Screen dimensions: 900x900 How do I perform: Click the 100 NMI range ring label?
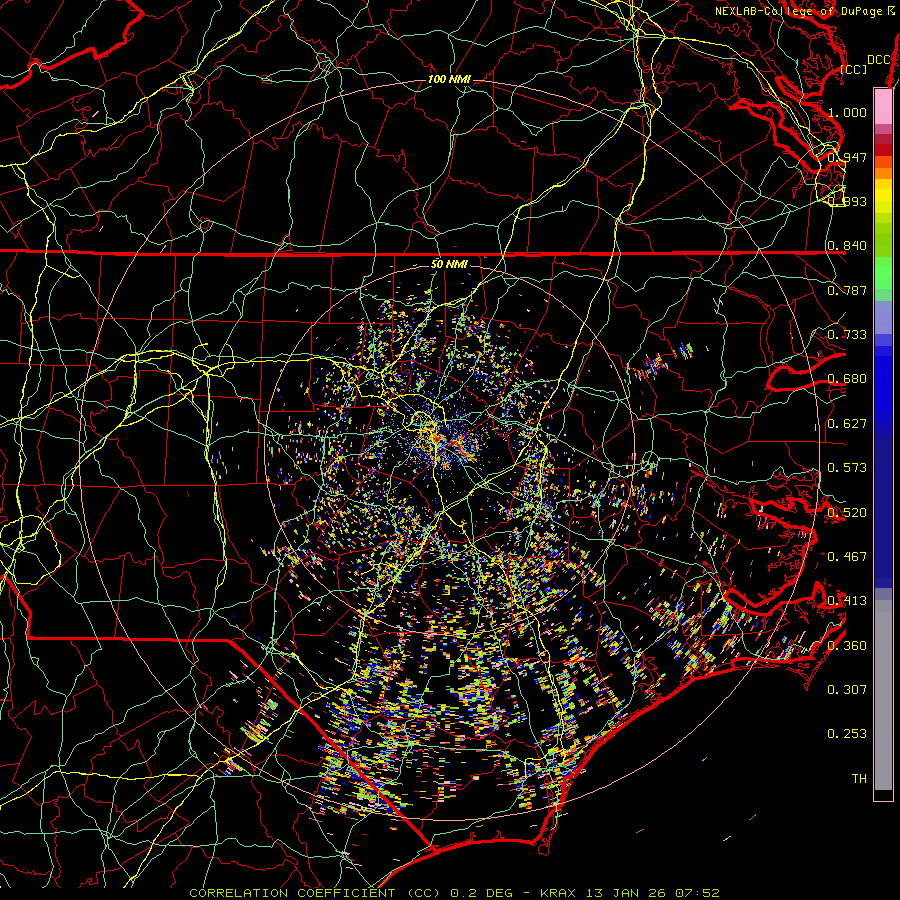(x=449, y=79)
